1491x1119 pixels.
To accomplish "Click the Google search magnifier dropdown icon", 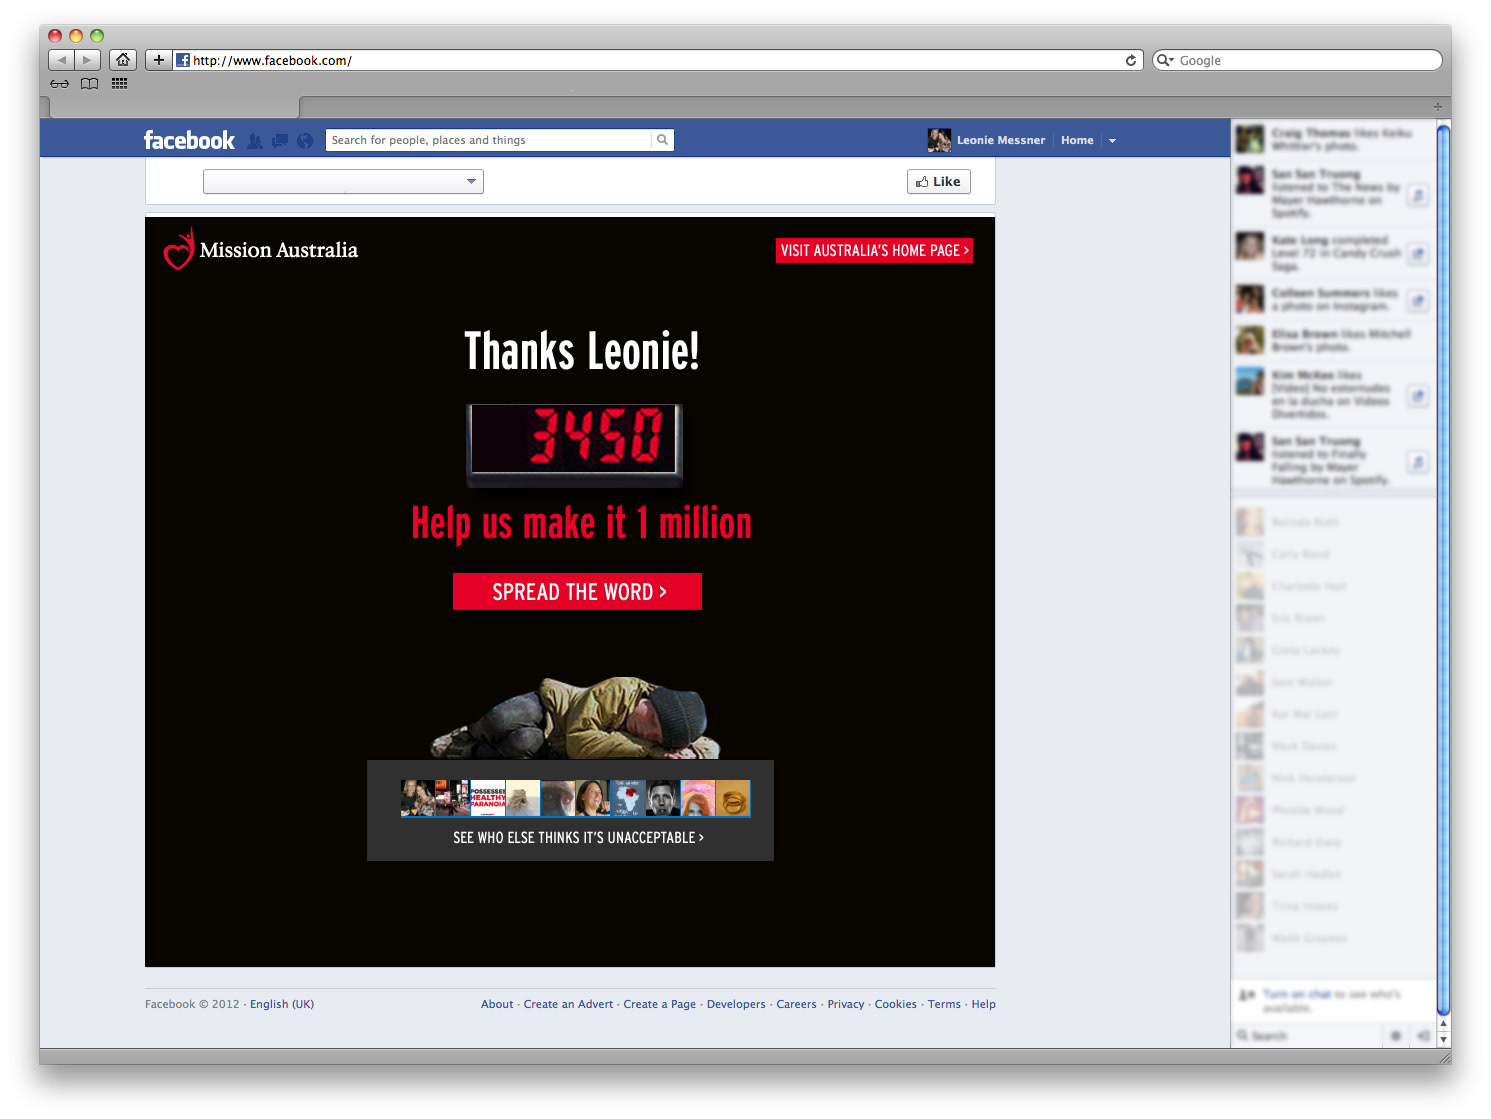I will (1165, 60).
